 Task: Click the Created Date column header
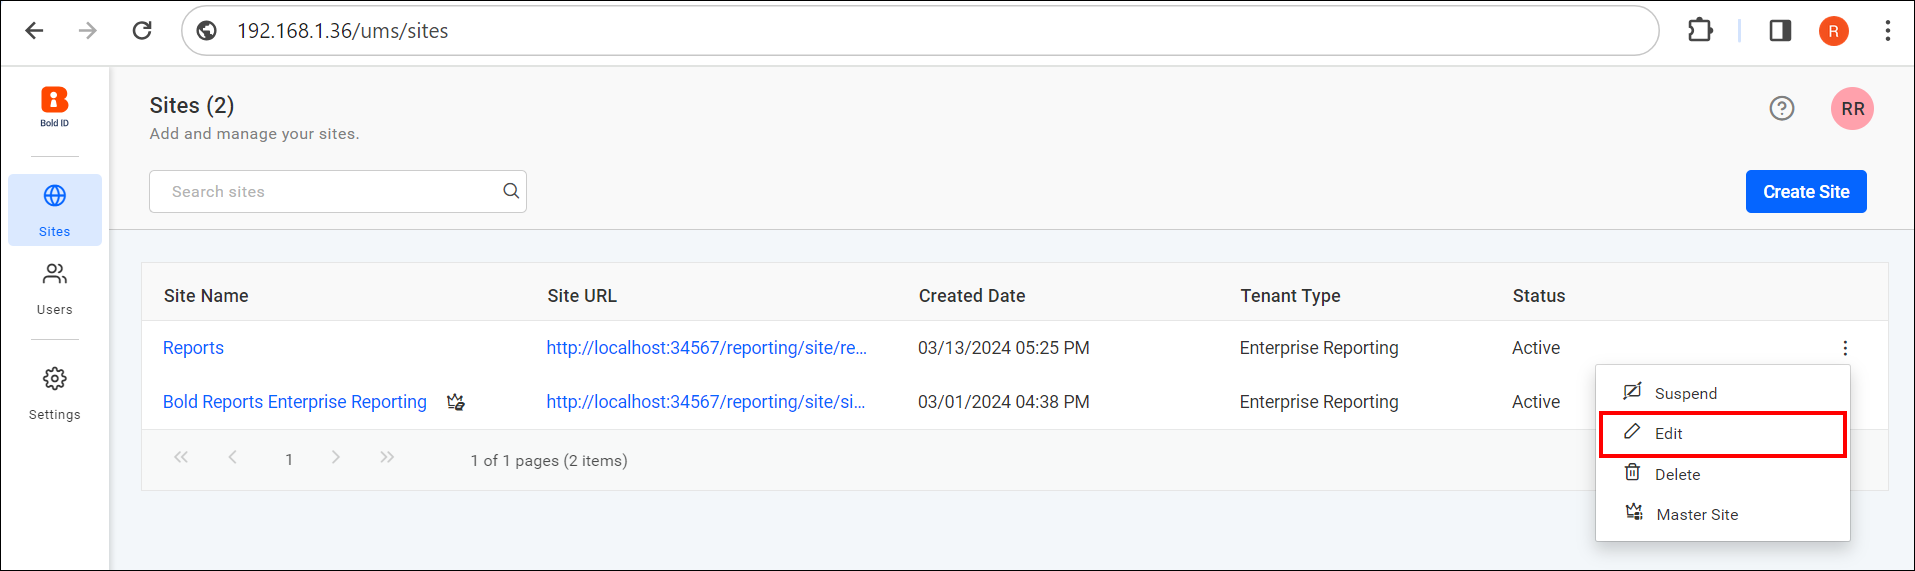coord(972,296)
